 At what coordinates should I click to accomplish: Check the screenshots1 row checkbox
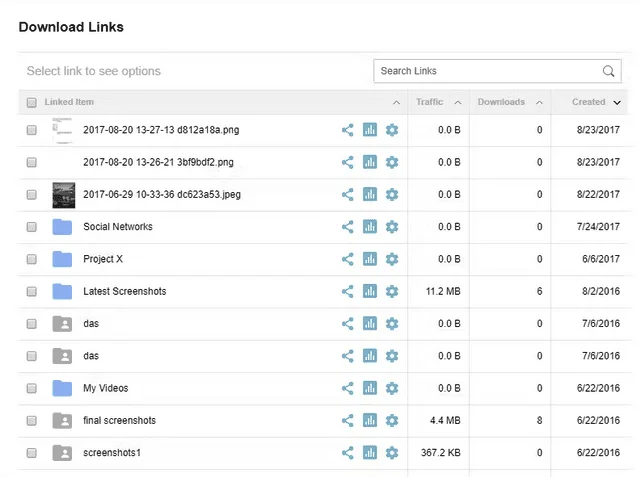click(31, 453)
